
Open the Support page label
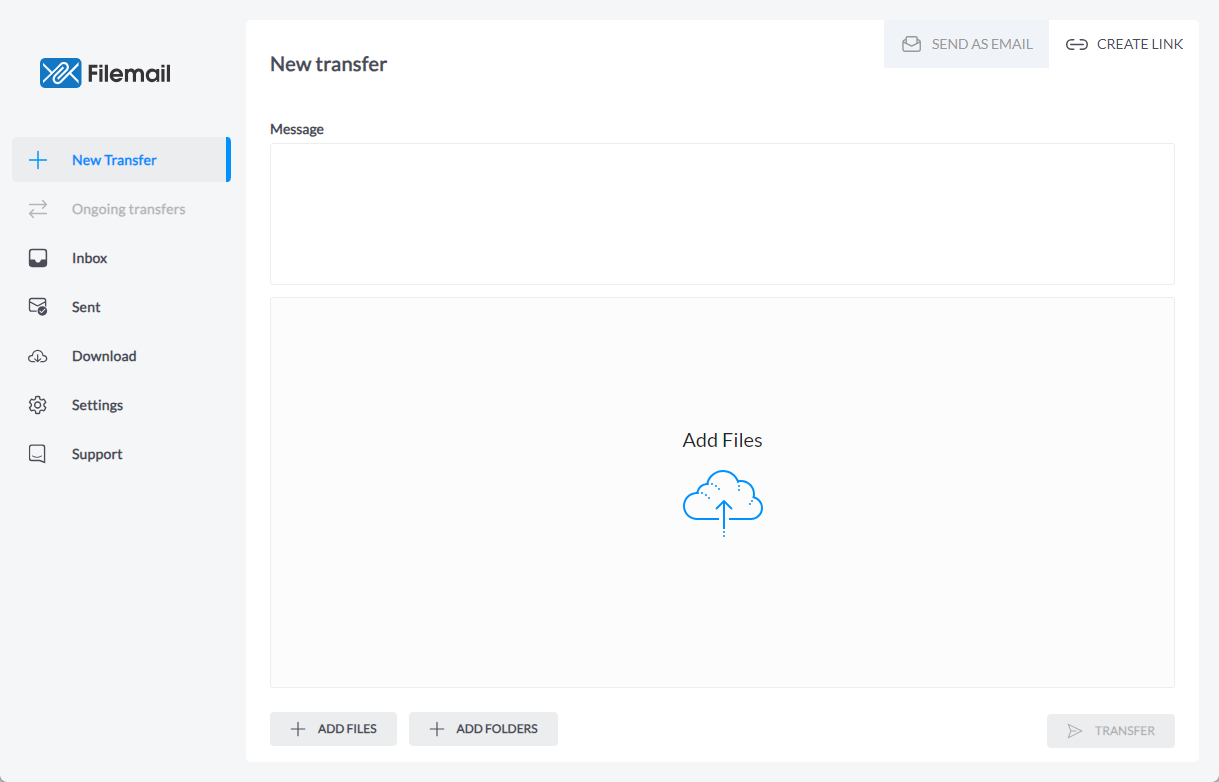pos(97,454)
